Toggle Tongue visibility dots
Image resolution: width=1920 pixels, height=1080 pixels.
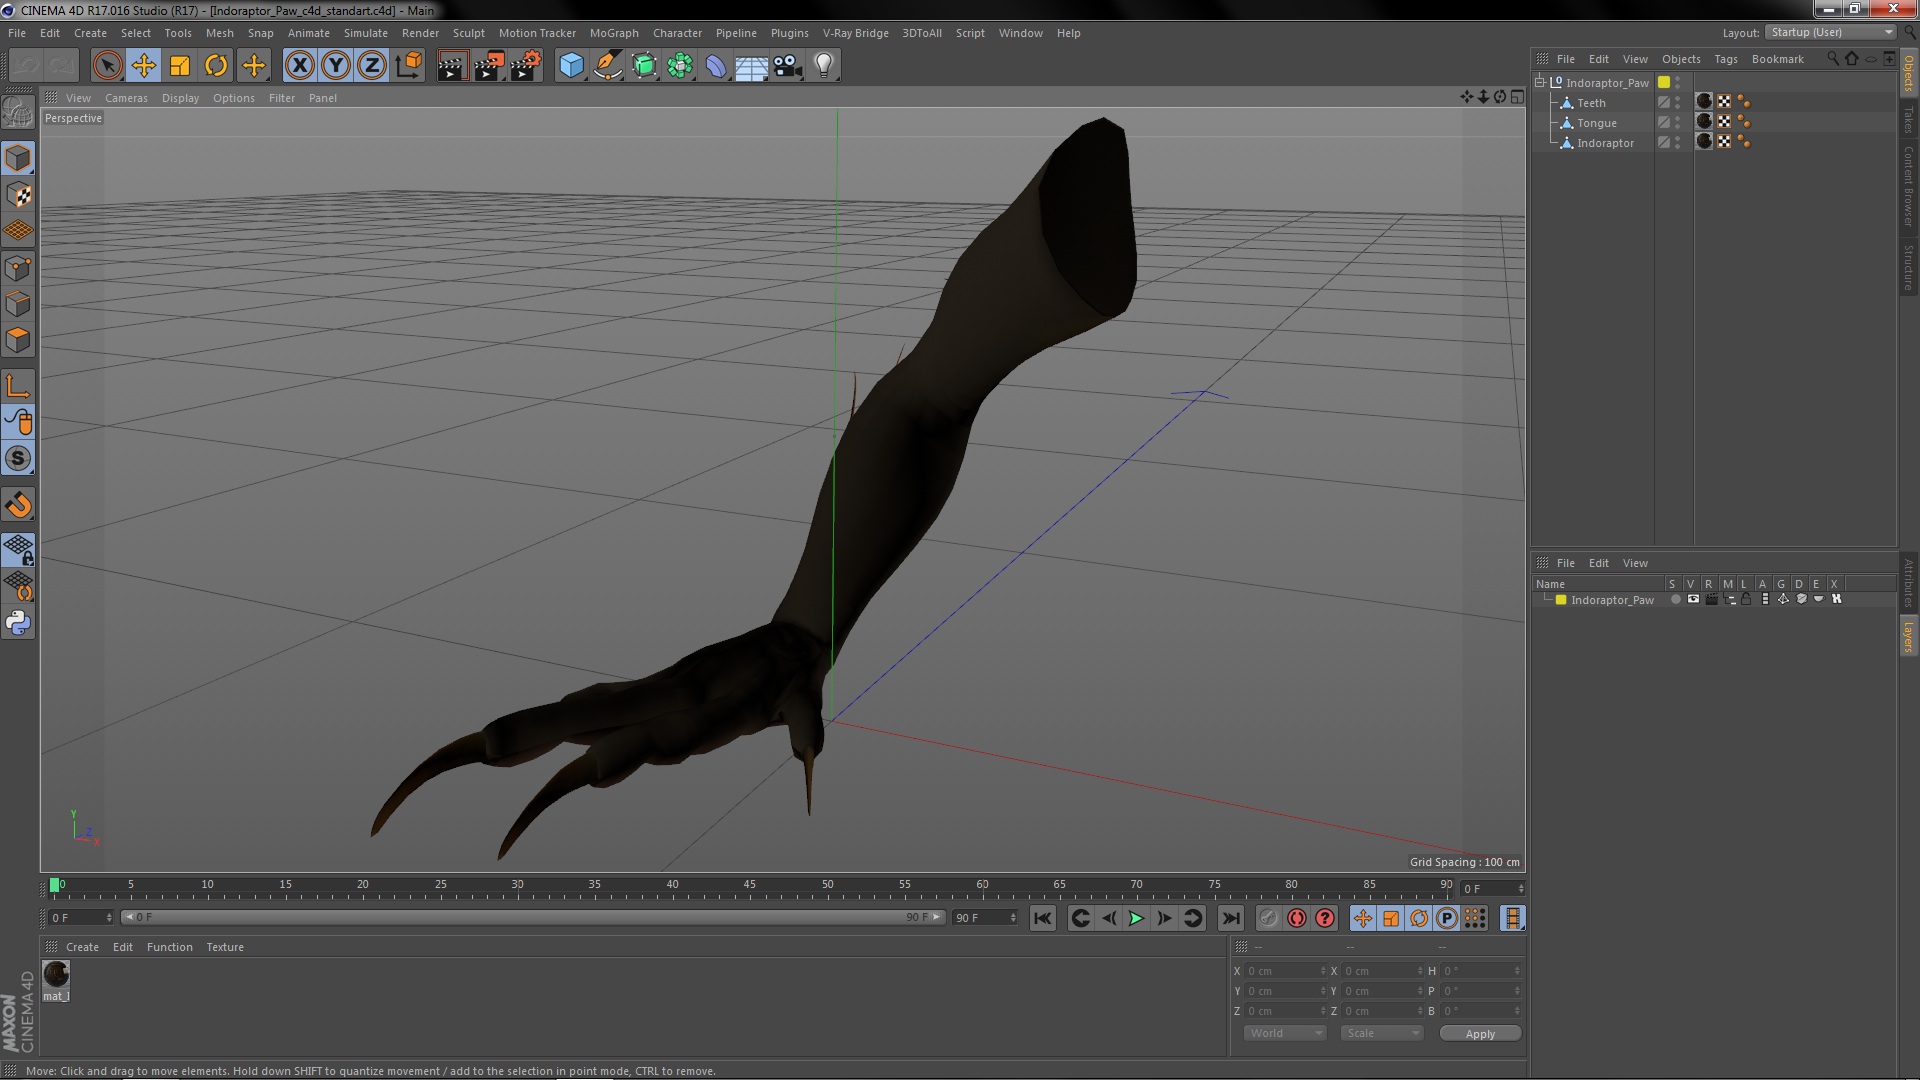tap(1678, 122)
